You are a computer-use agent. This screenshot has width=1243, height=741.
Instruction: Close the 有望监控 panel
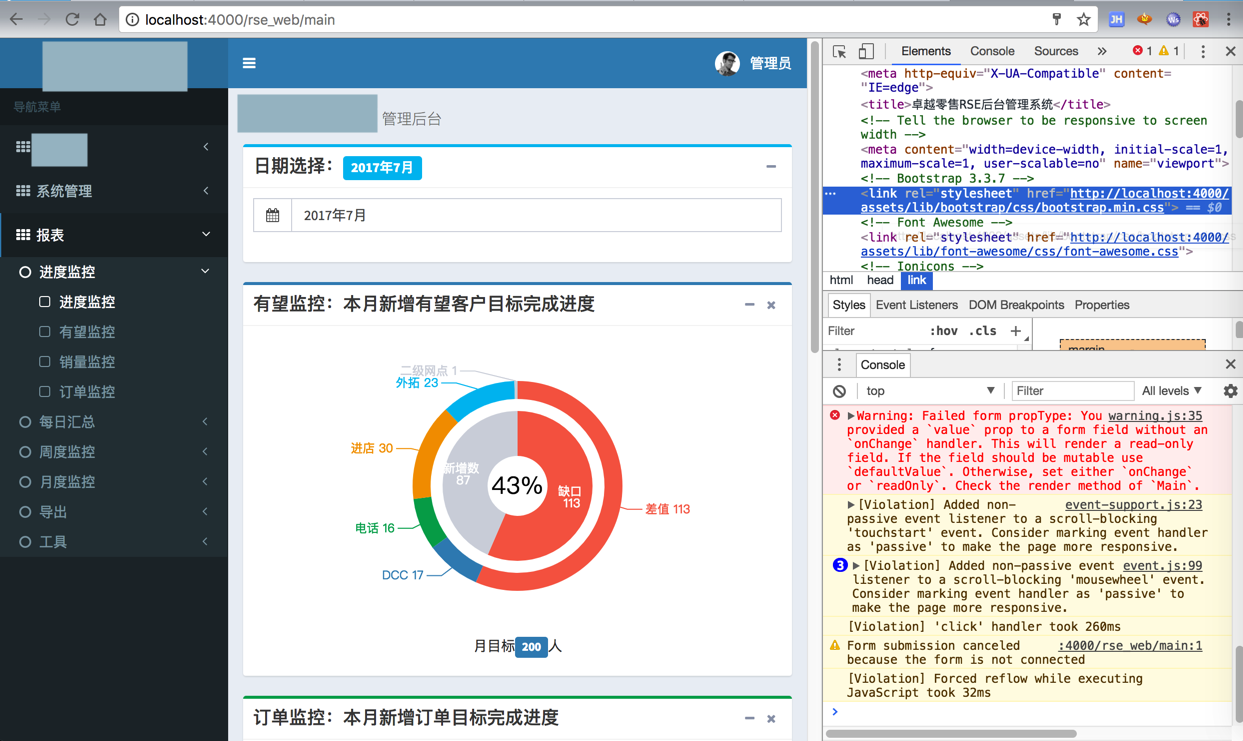click(x=771, y=305)
